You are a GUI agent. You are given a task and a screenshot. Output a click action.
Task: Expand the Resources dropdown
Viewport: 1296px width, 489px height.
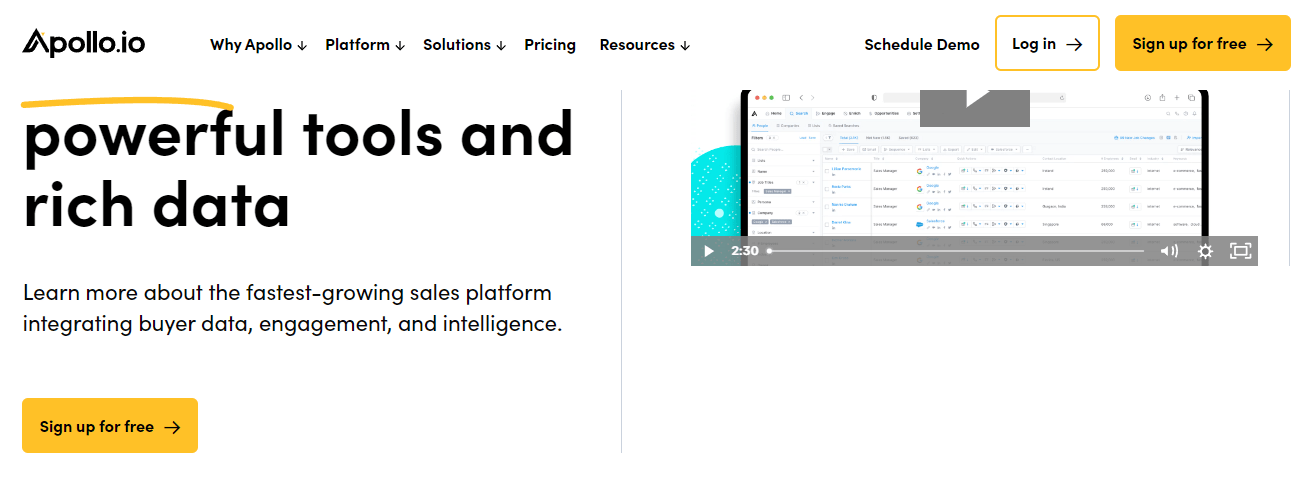click(644, 45)
